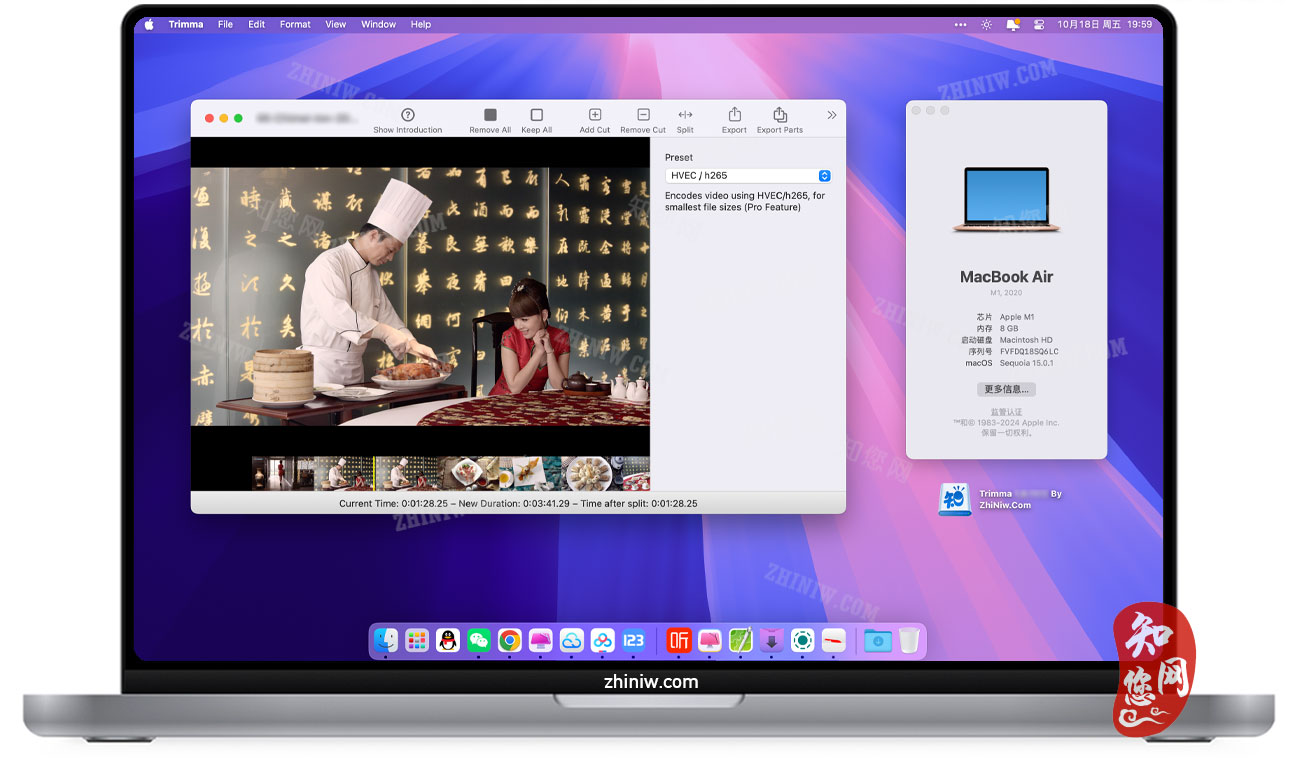Click the Keep All toolbar icon
This screenshot has width=1298, height=779.
(537, 115)
